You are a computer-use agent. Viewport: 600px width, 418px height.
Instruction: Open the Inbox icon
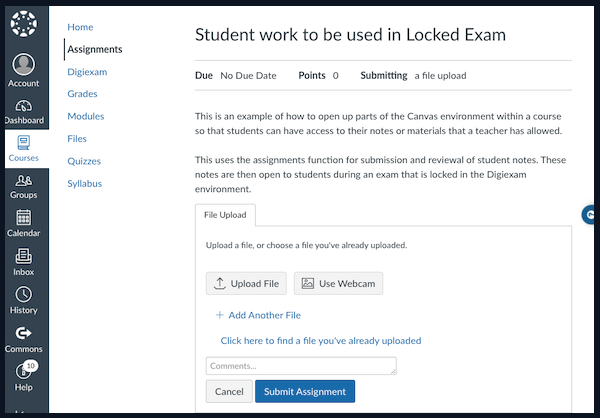coord(24,256)
